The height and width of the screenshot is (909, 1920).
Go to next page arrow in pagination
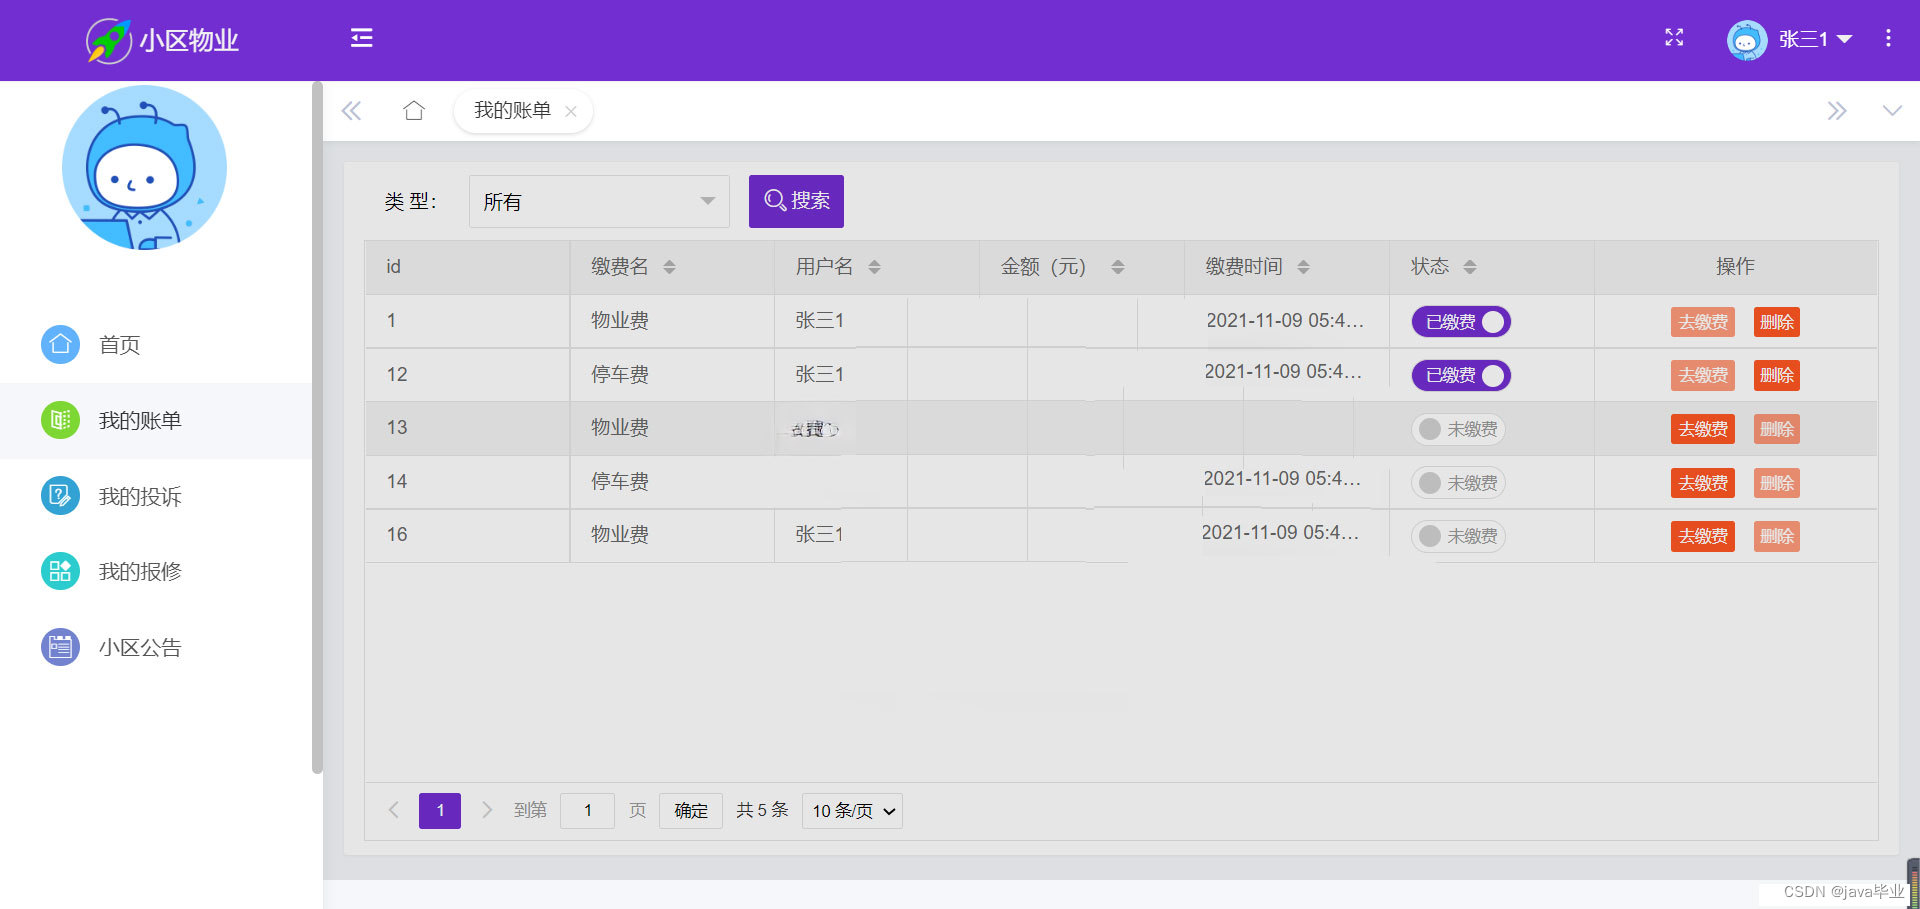coord(487,810)
